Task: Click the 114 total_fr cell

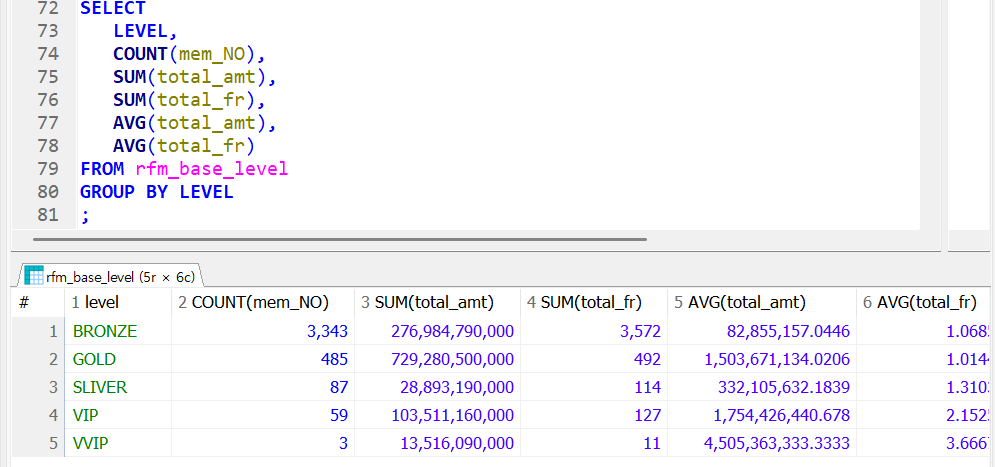Action: (x=594, y=387)
